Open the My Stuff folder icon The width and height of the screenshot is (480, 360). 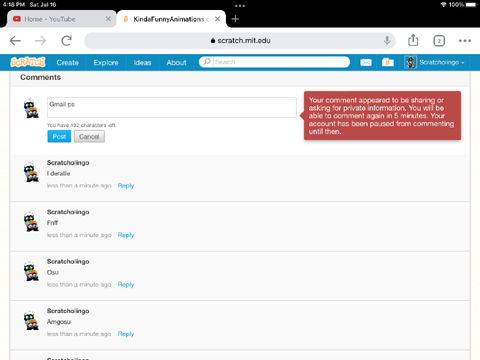click(x=388, y=62)
